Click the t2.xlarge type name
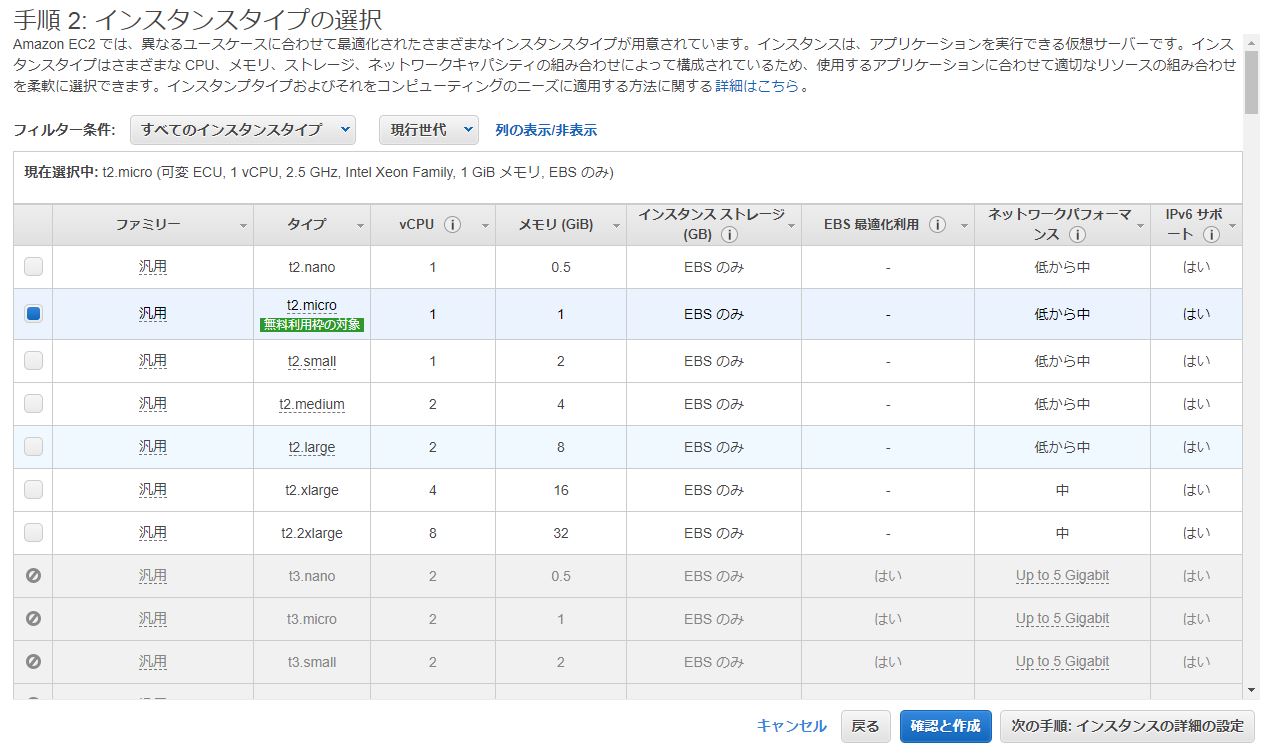The image size is (1268, 756). 312,490
